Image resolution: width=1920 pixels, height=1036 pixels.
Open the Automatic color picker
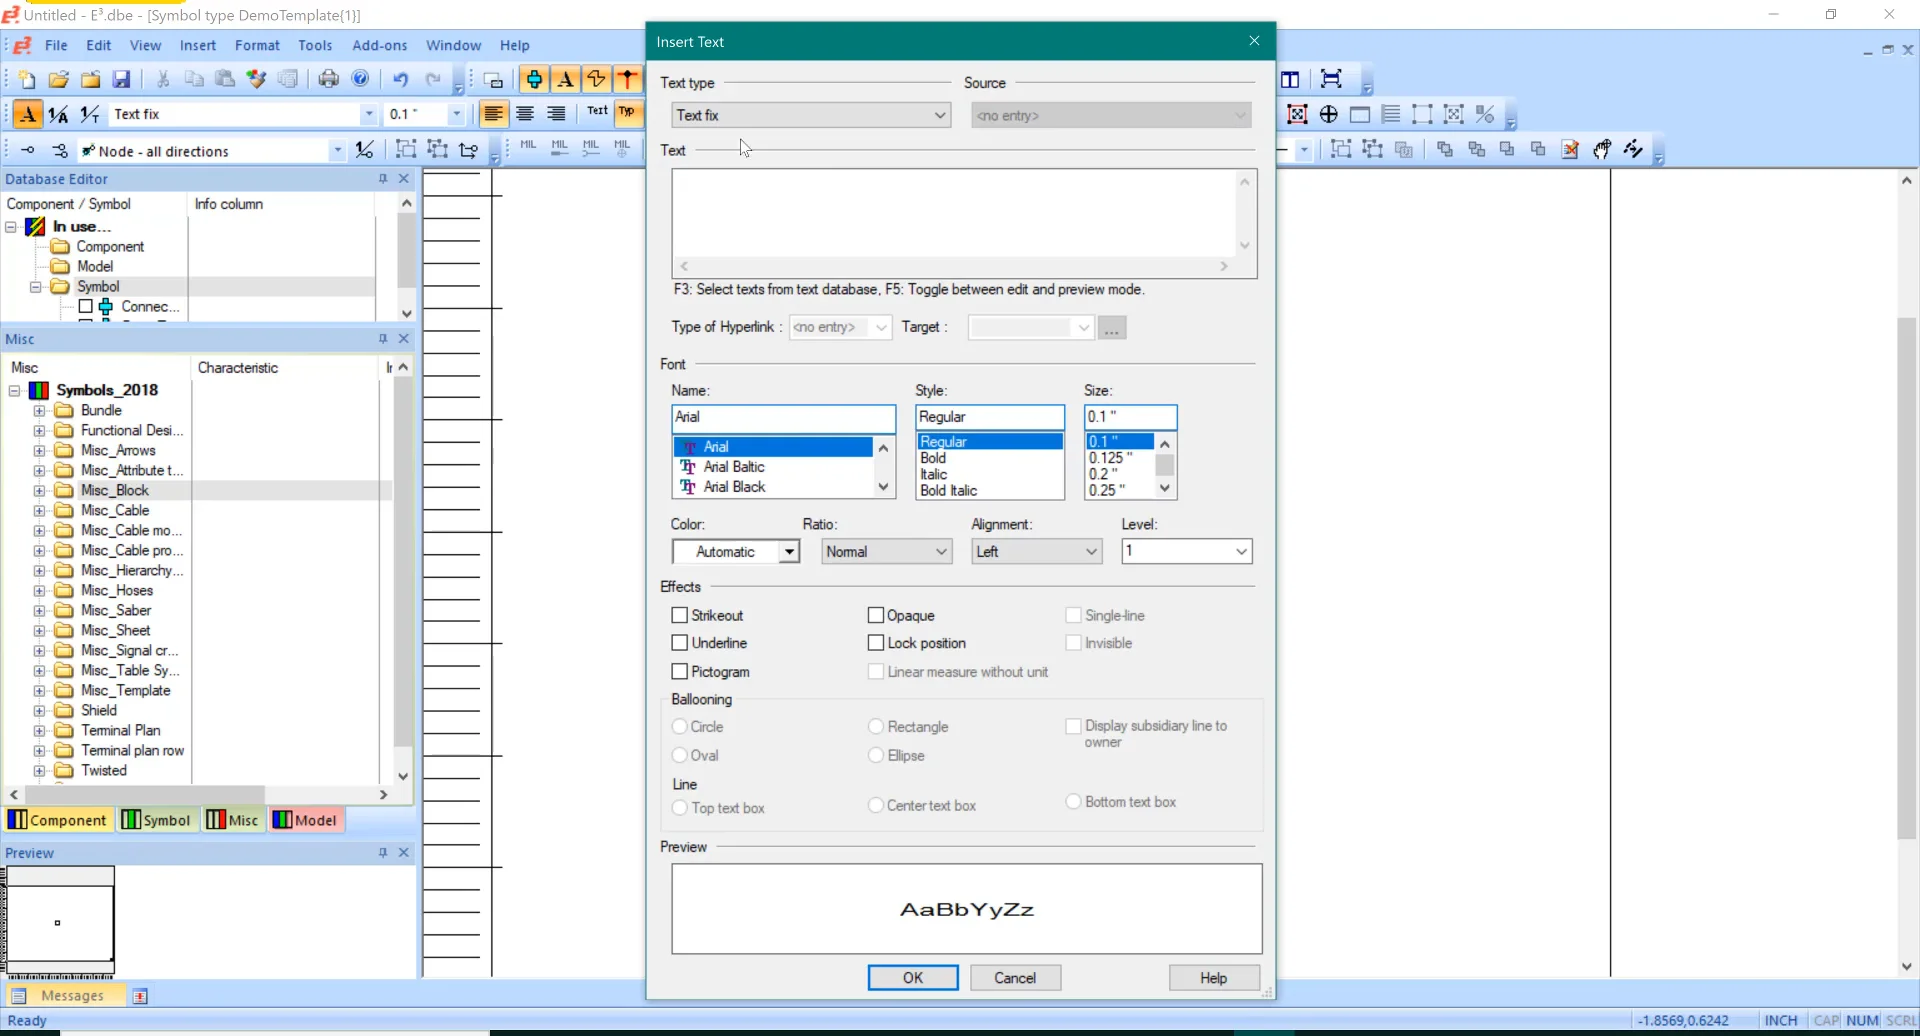tap(788, 552)
